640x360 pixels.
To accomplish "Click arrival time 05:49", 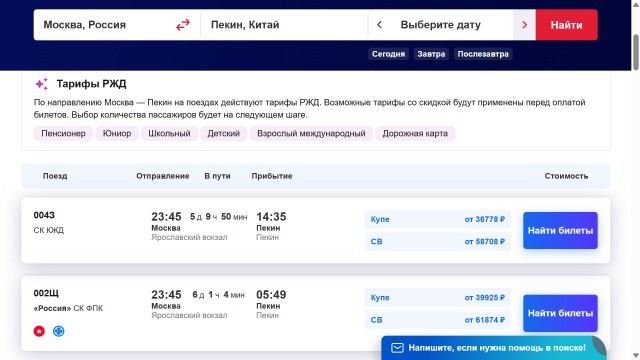I will click(271, 295).
